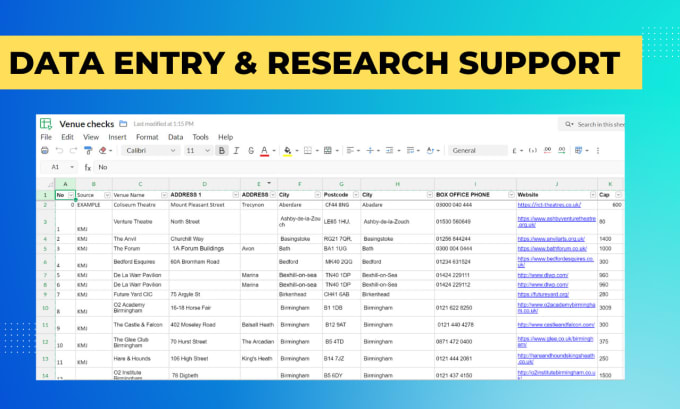Screen dimensions: 680x409
Task: Click the cell reading Coliseum Theatre
Action: (141, 205)
